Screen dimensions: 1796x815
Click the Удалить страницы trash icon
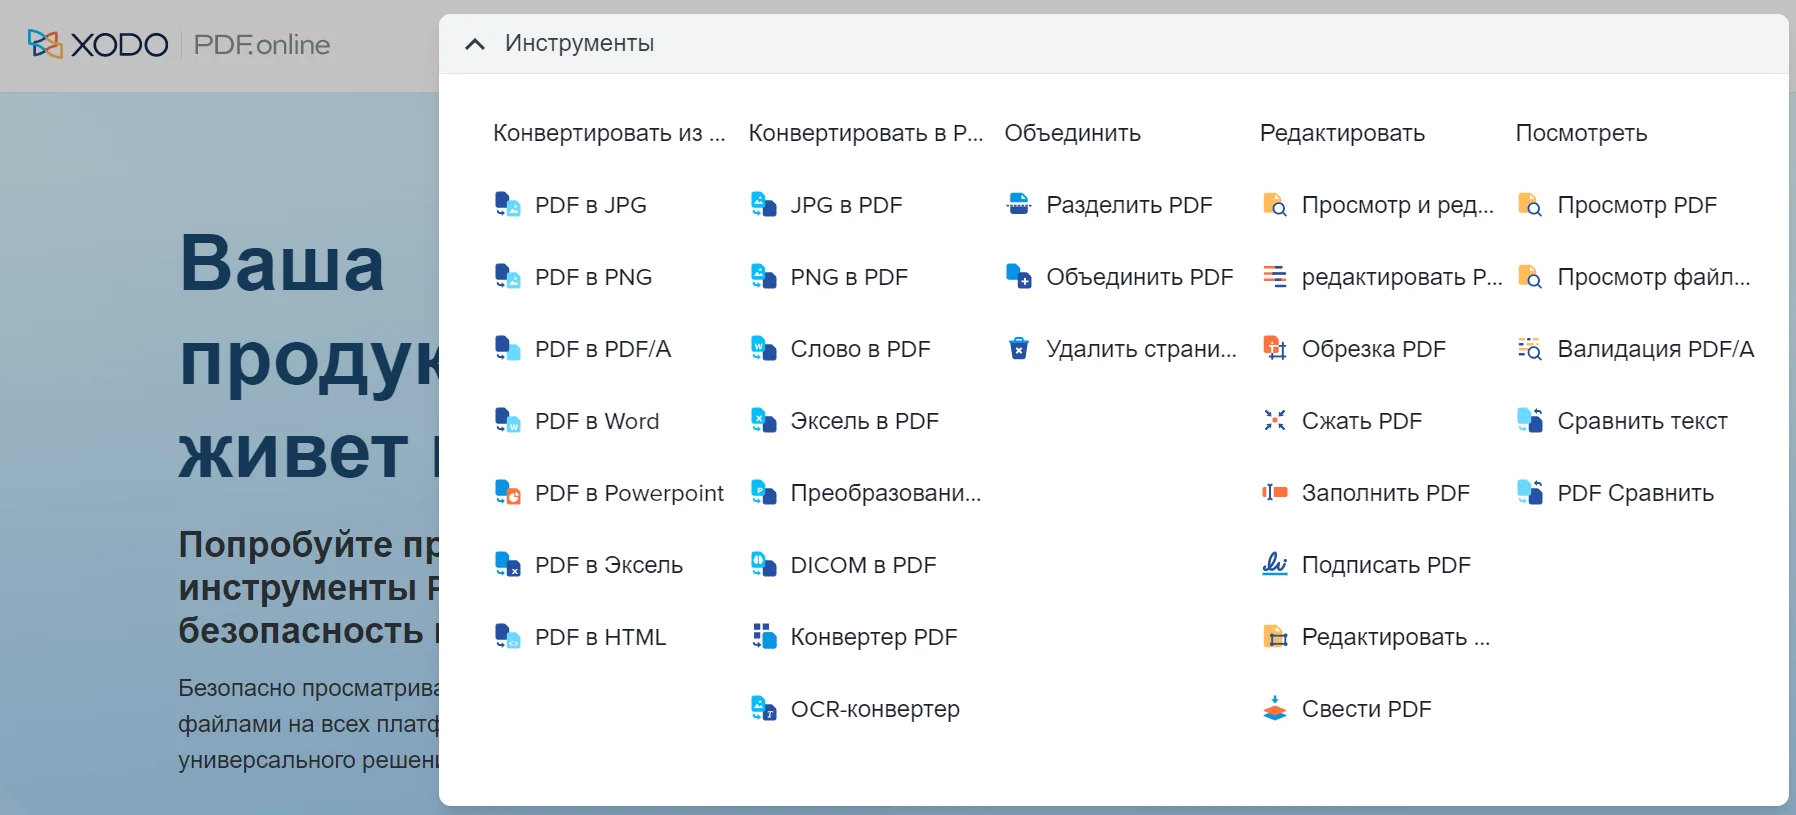[1019, 349]
